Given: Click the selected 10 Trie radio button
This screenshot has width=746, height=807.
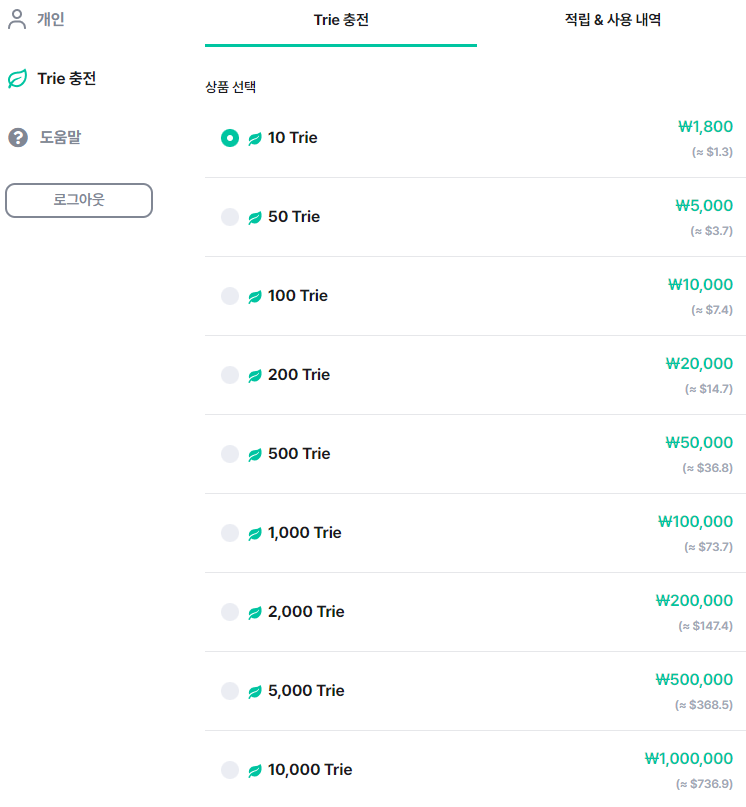Looking at the screenshot, I should tap(230, 138).
